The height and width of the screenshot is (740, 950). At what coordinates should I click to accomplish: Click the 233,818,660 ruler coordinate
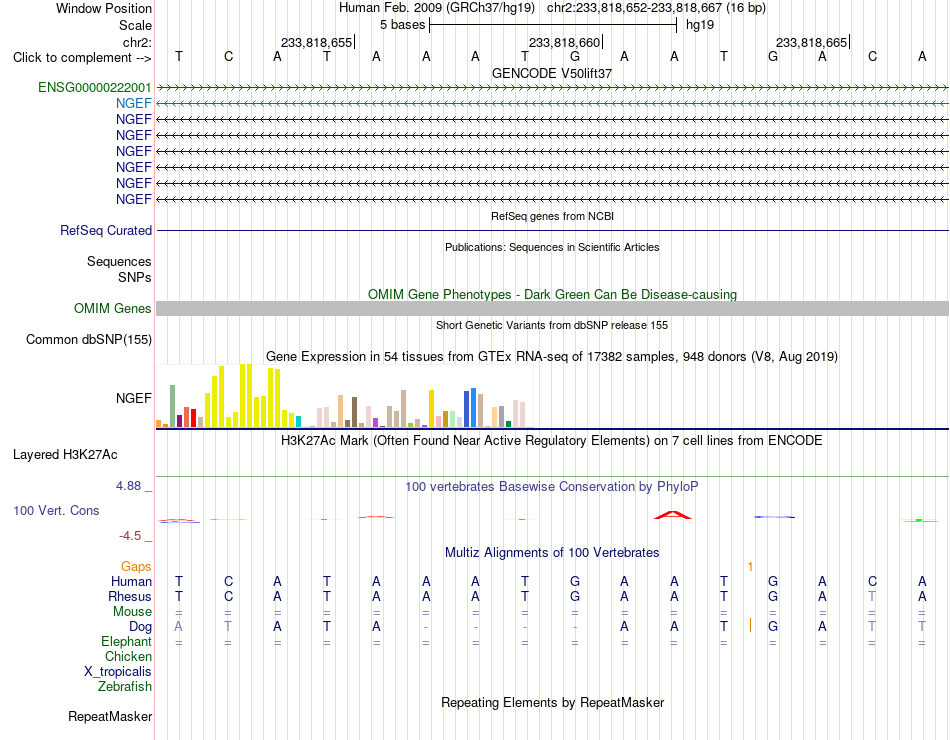point(564,42)
